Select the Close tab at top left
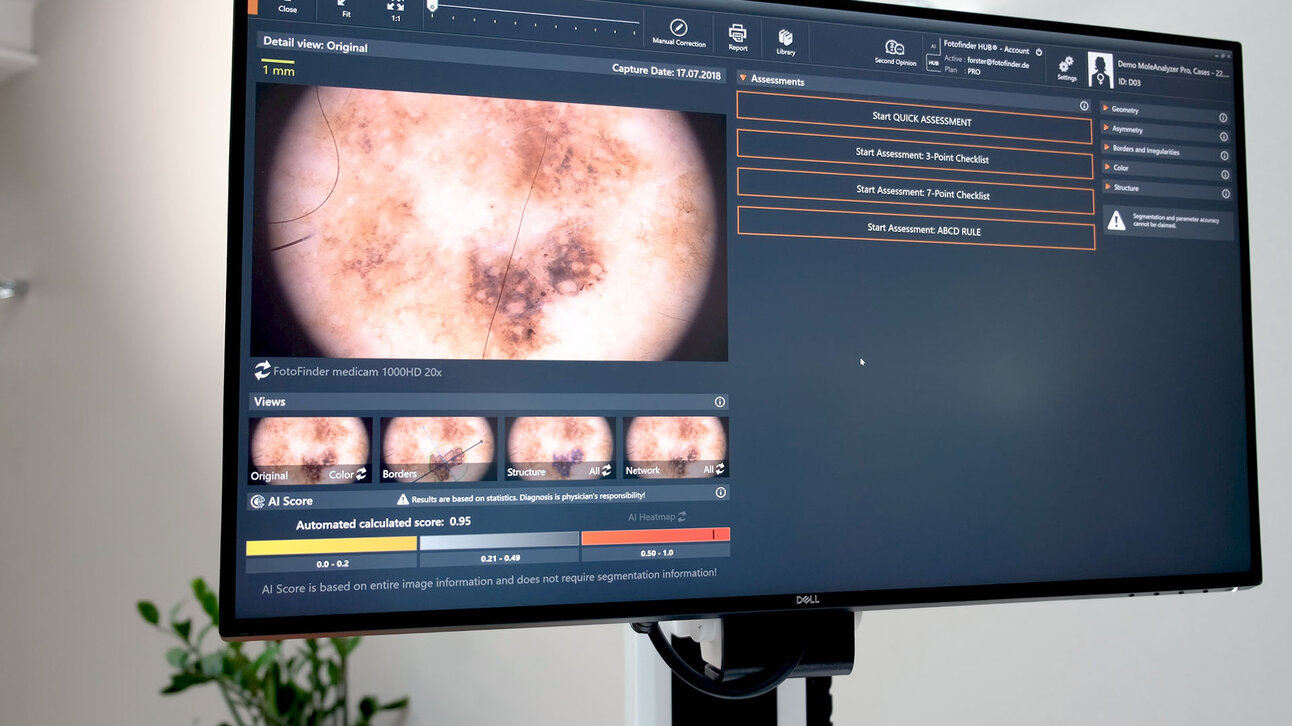 point(287,9)
